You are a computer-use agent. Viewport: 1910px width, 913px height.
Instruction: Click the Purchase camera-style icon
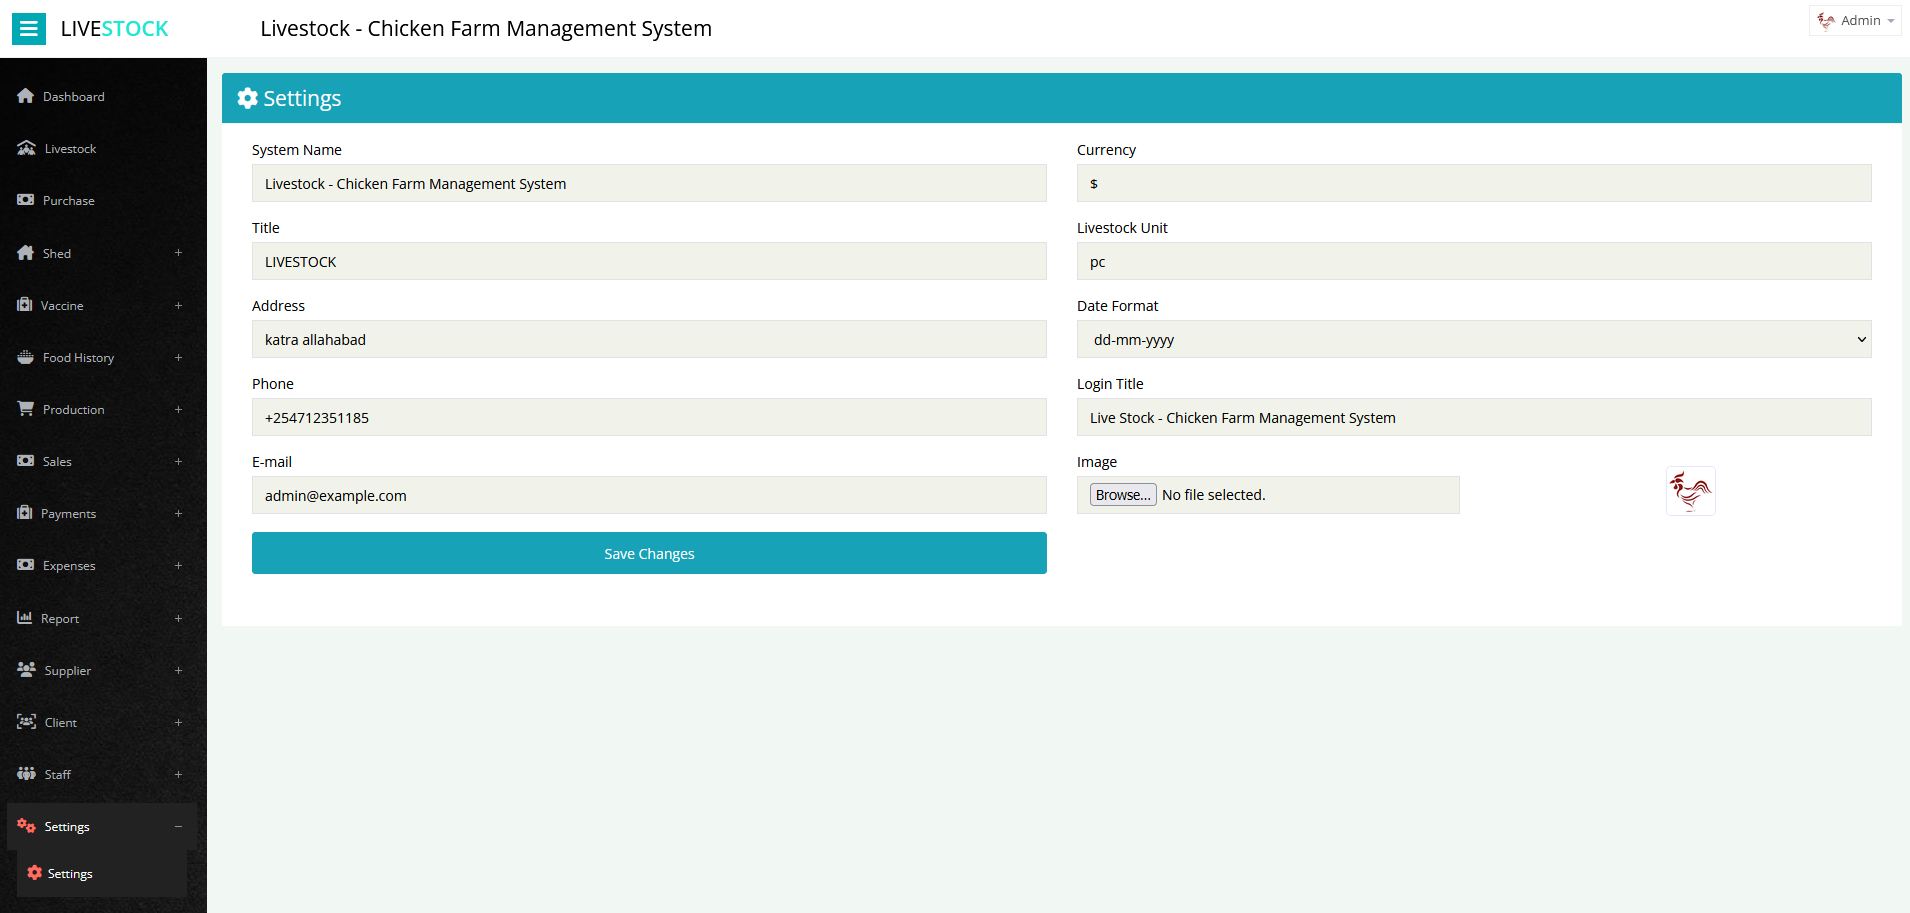pyautogui.click(x=25, y=200)
